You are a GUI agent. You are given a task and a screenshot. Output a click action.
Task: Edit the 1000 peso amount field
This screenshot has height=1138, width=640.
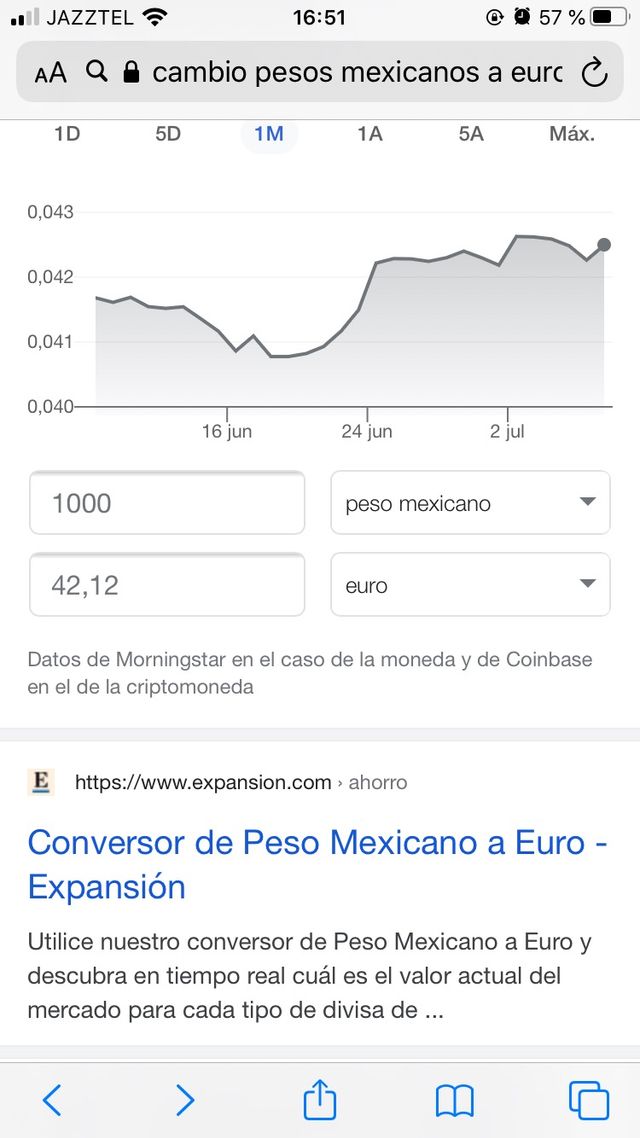pyautogui.click(x=166, y=503)
